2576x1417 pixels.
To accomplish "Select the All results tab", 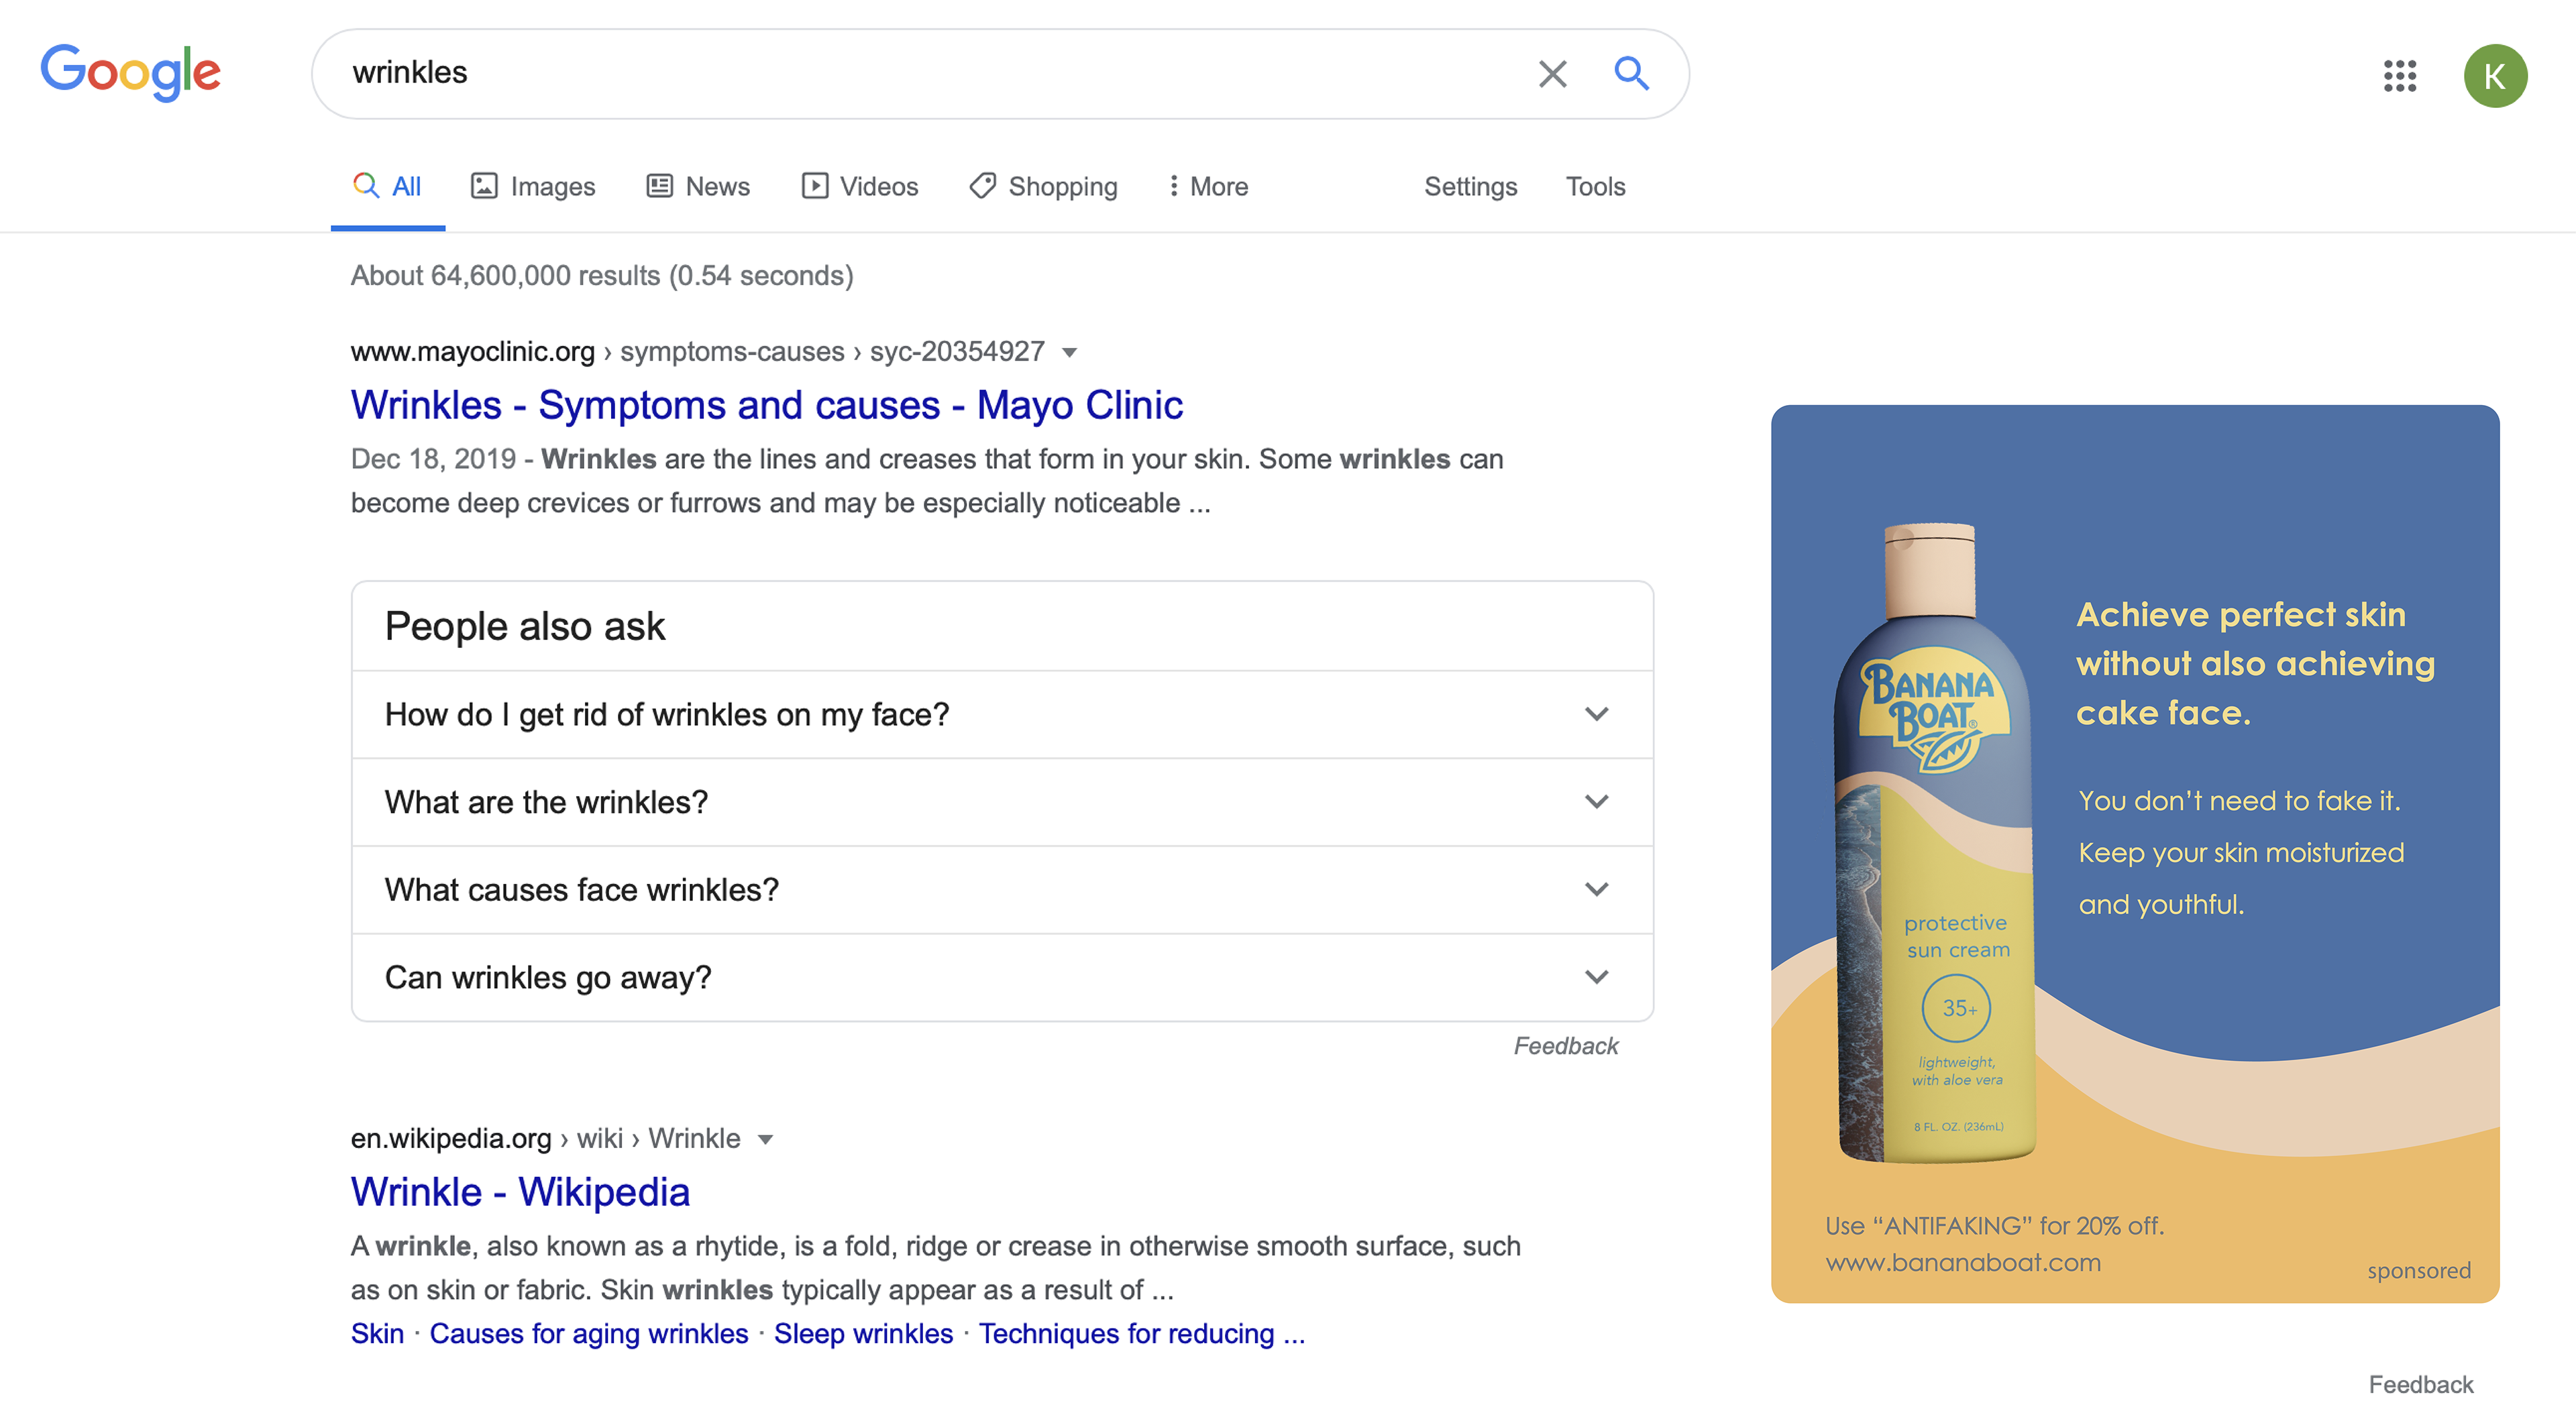I will [388, 186].
